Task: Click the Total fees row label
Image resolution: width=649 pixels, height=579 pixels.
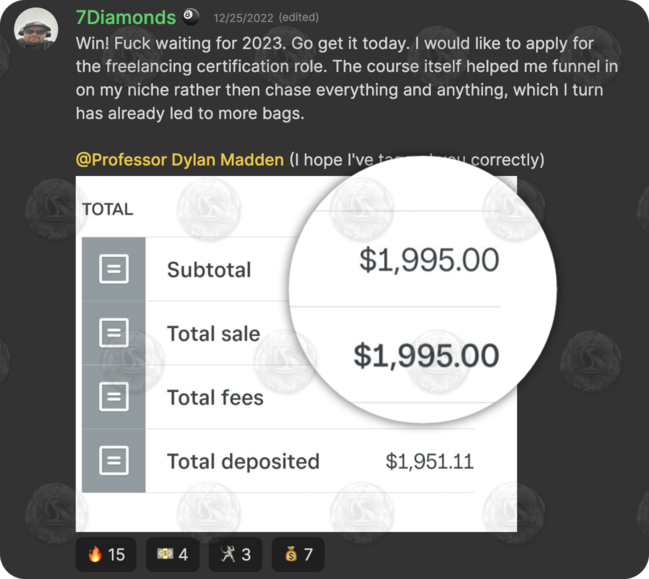Action: coord(215,398)
